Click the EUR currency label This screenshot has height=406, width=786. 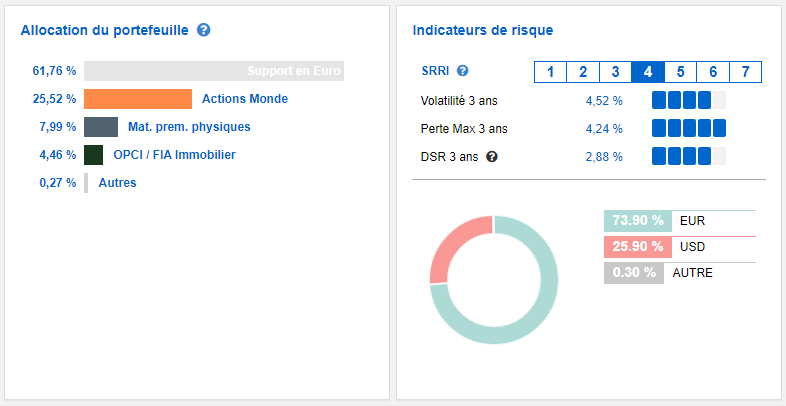tap(692, 221)
